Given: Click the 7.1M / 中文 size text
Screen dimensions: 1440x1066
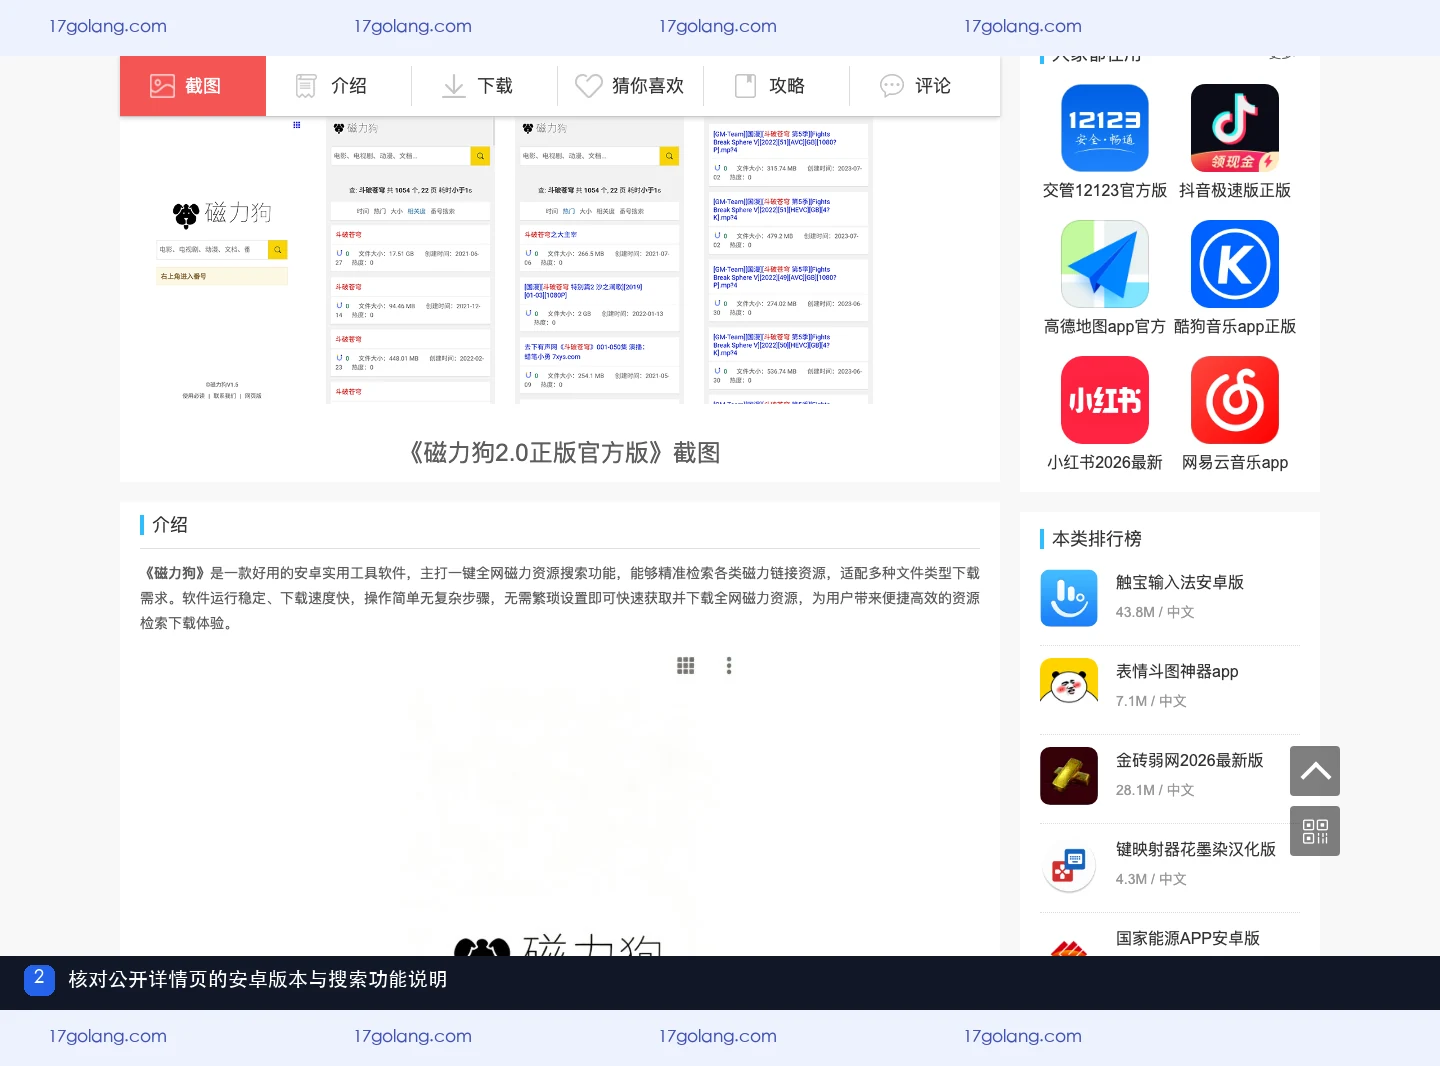Looking at the screenshot, I should pos(1151,701).
